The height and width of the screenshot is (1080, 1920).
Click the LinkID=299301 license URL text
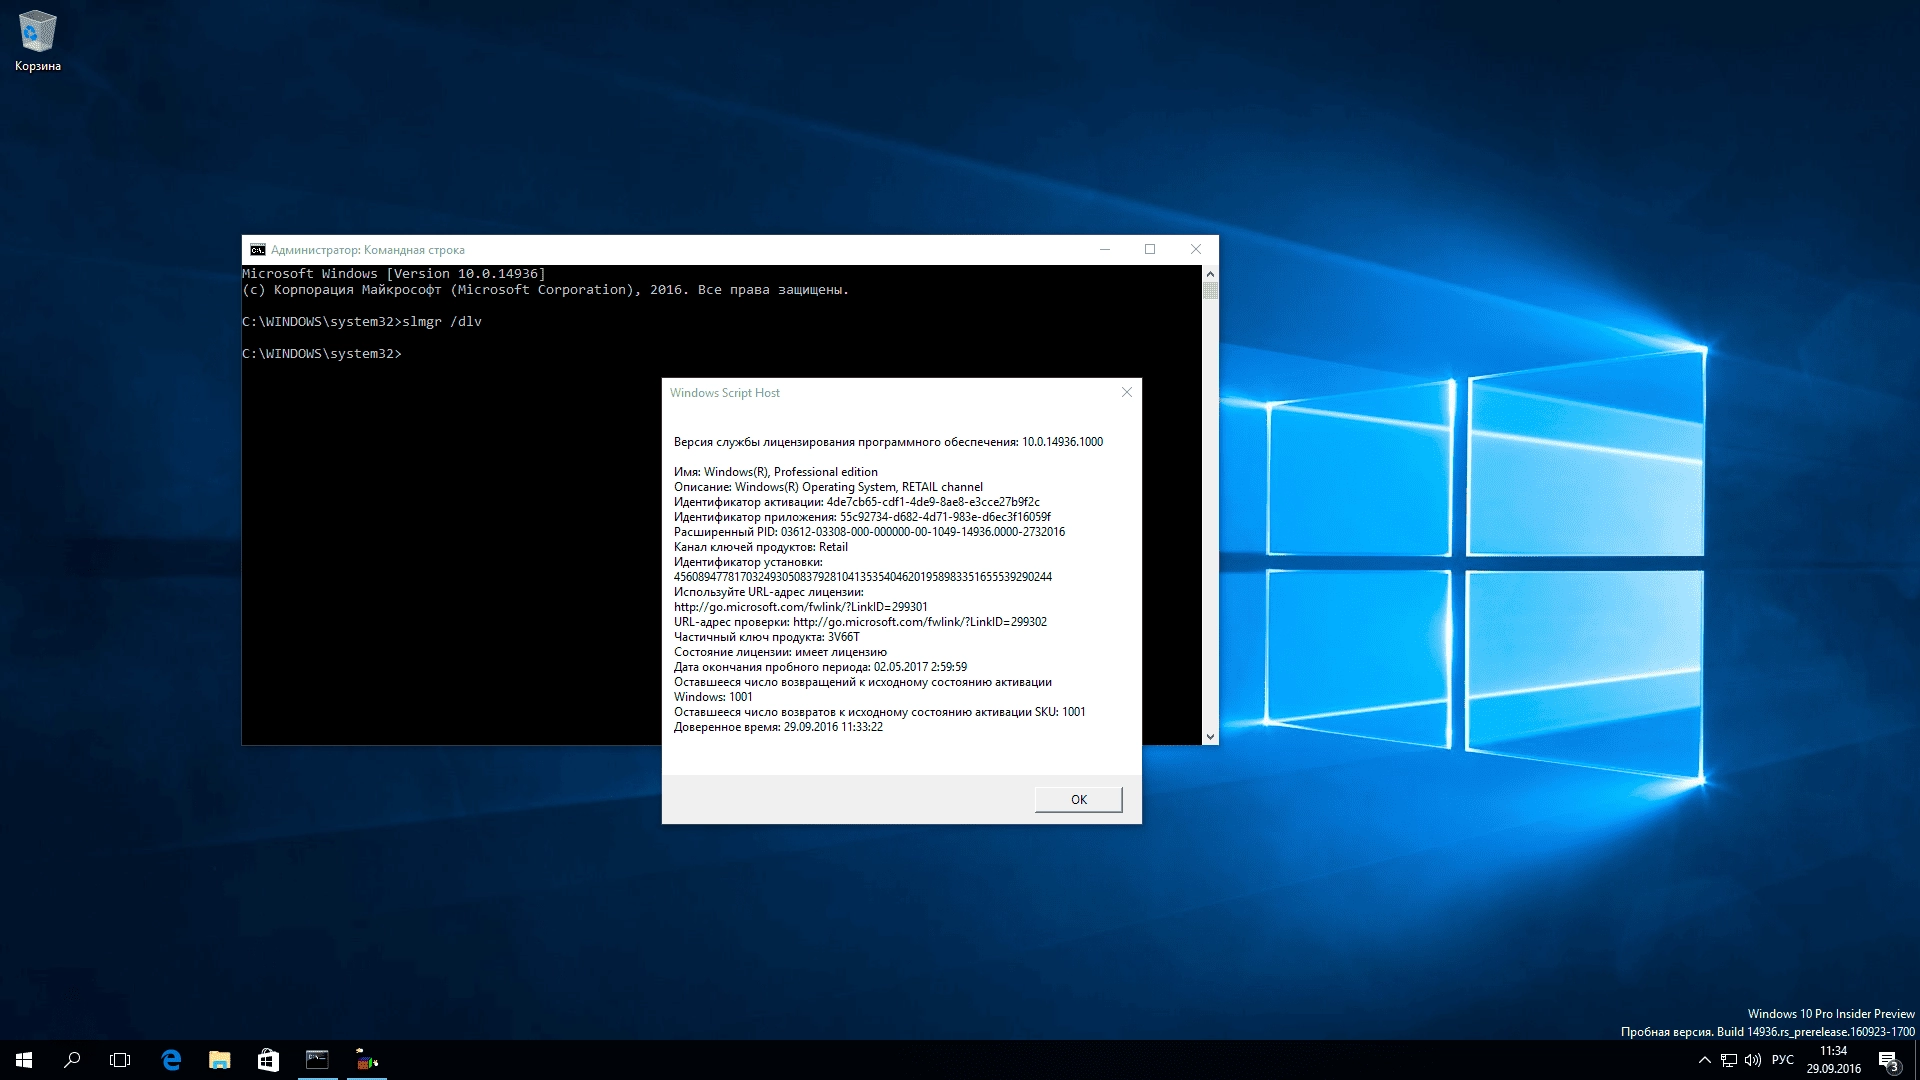click(x=801, y=607)
